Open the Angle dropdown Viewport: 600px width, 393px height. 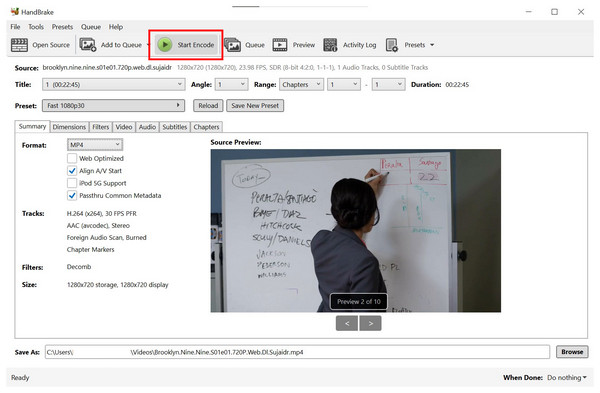click(x=232, y=84)
